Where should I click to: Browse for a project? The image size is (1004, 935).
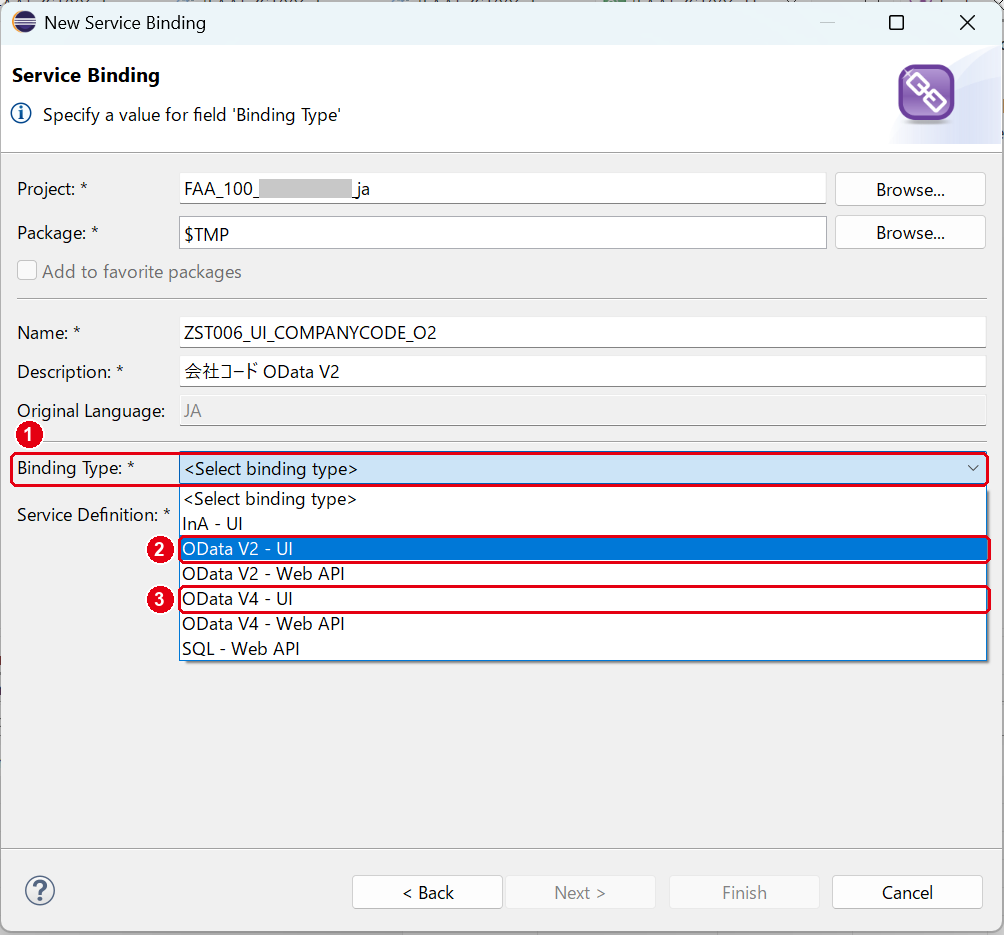coord(910,189)
